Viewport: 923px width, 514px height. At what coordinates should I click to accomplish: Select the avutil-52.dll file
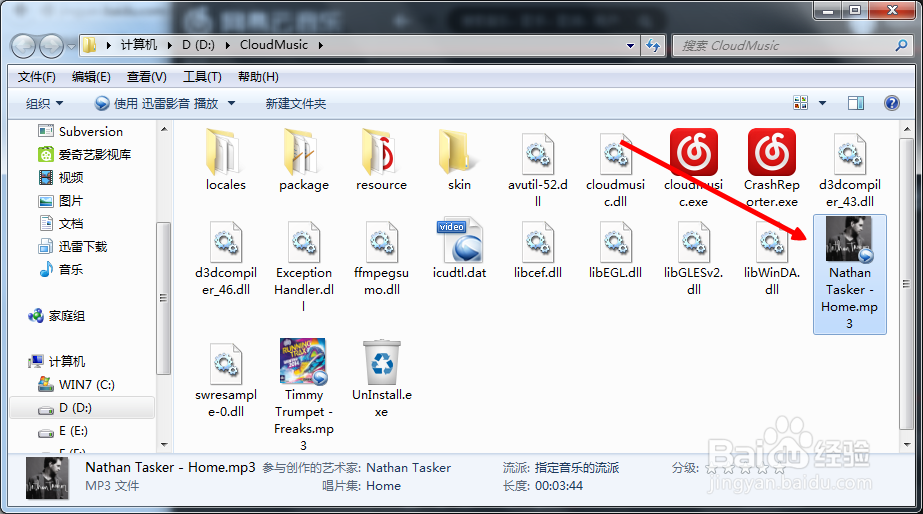coord(537,168)
